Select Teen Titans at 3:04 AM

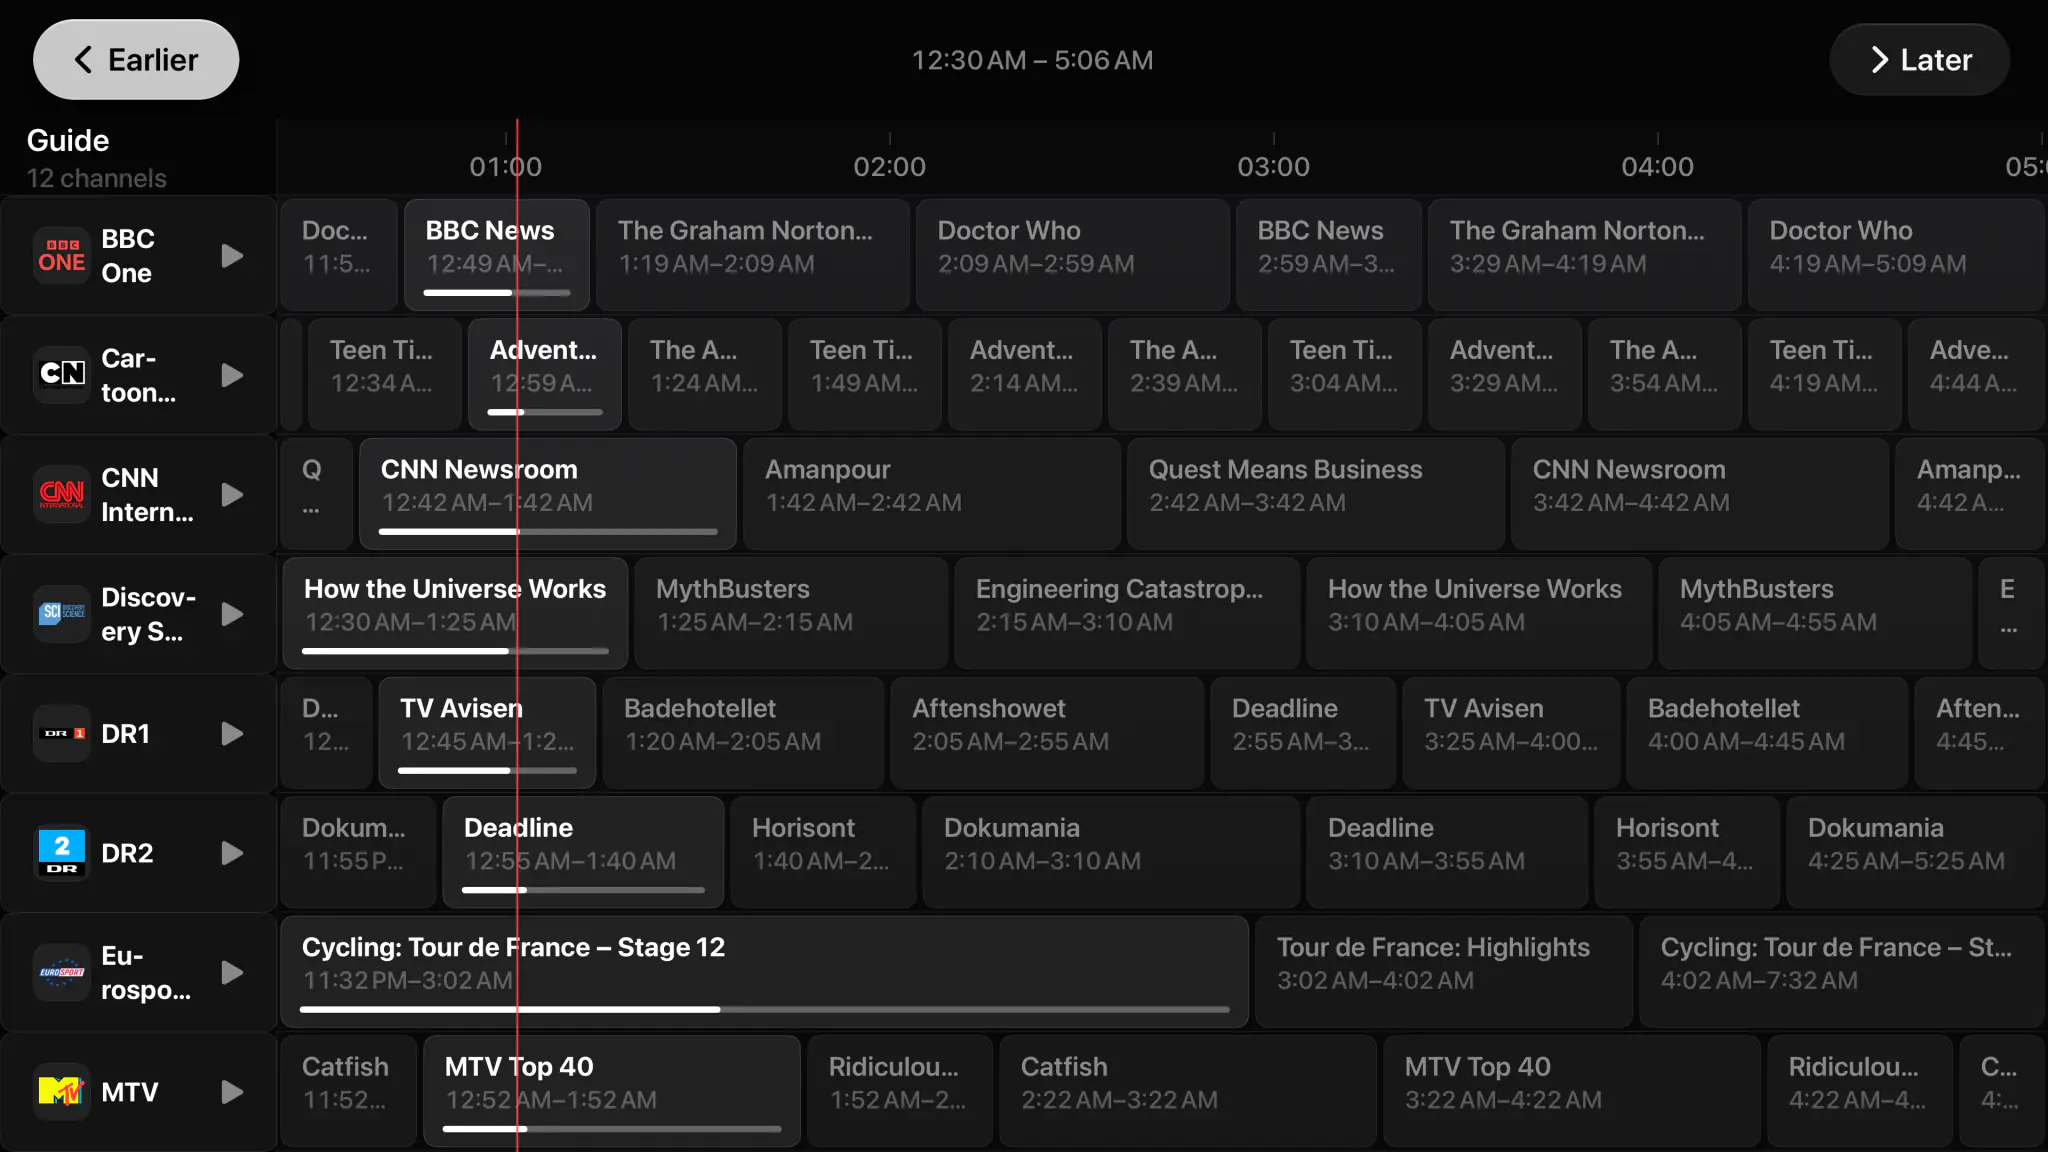tap(1345, 374)
